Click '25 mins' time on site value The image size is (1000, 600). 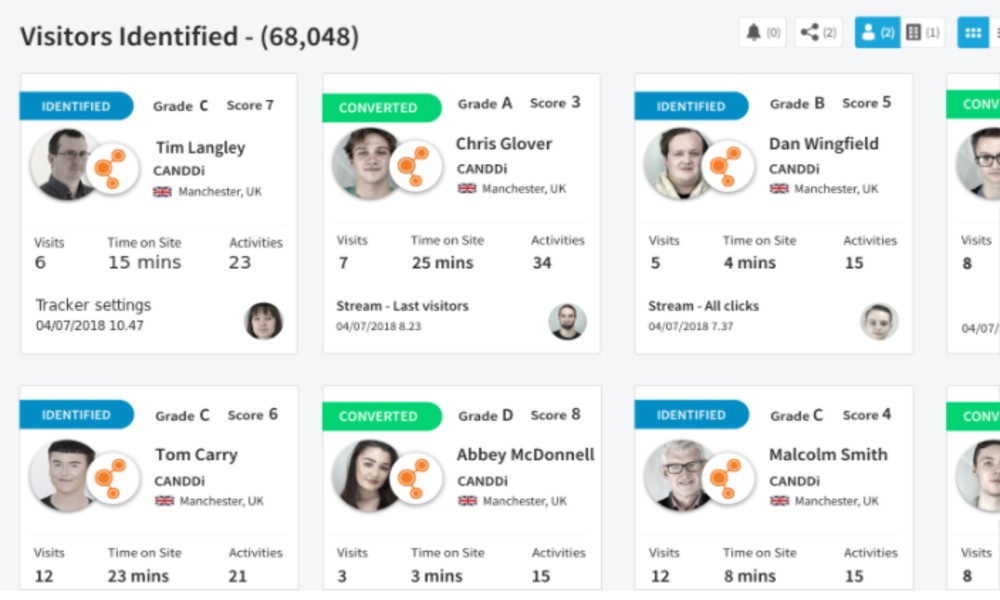[443, 263]
